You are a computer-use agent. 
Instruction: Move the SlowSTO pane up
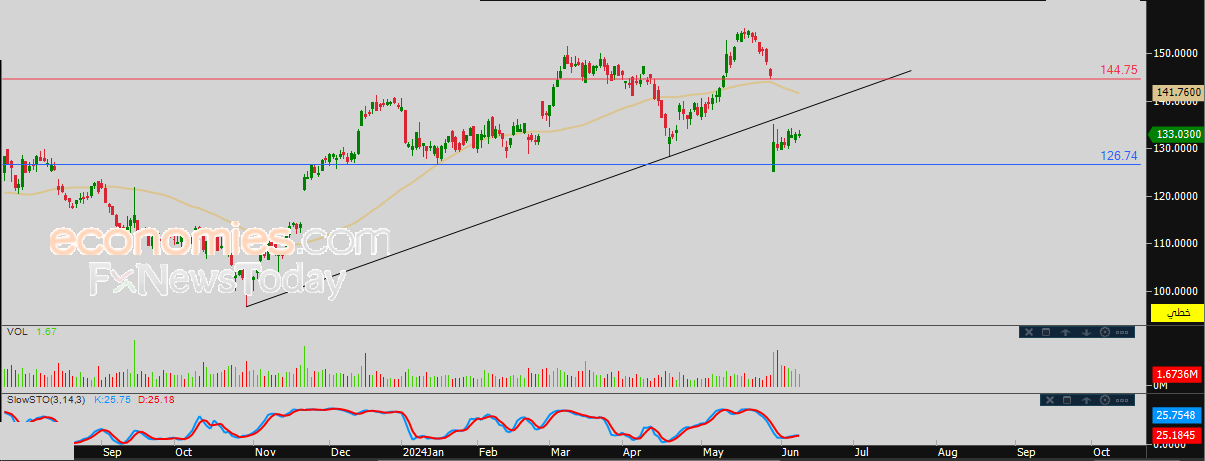coord(1086,400)
